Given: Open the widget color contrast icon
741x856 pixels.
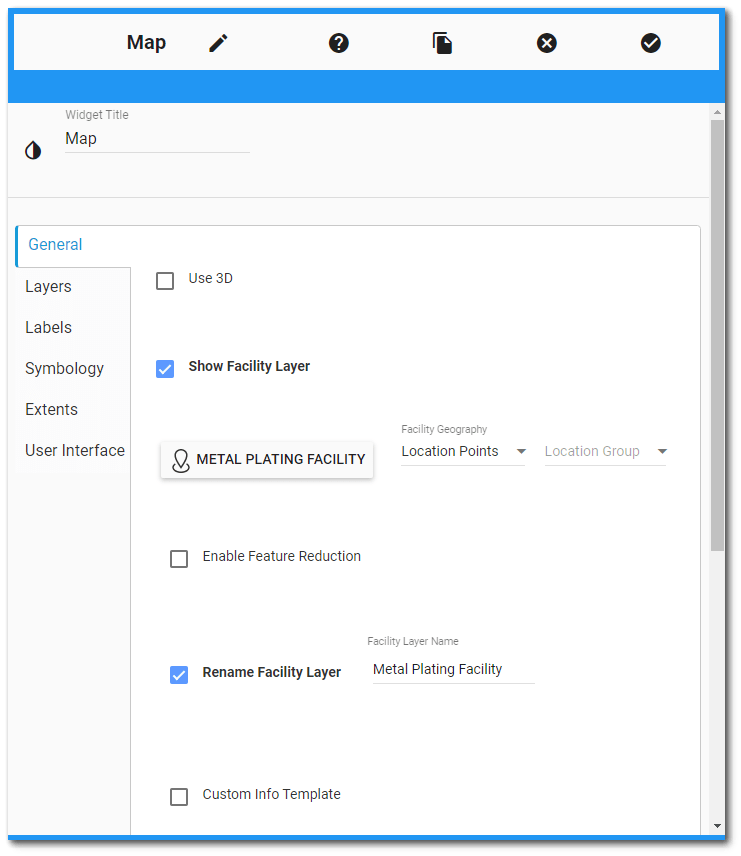Looking at the screenshot, I should 33,150.
